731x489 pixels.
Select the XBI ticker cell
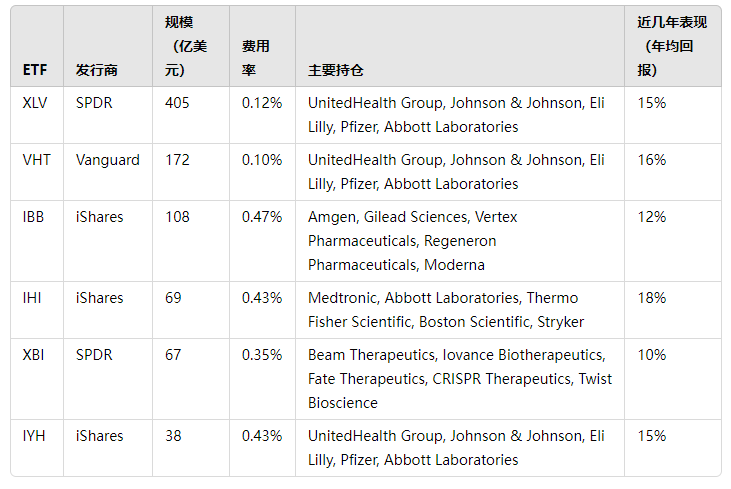(x=34, y=355)
